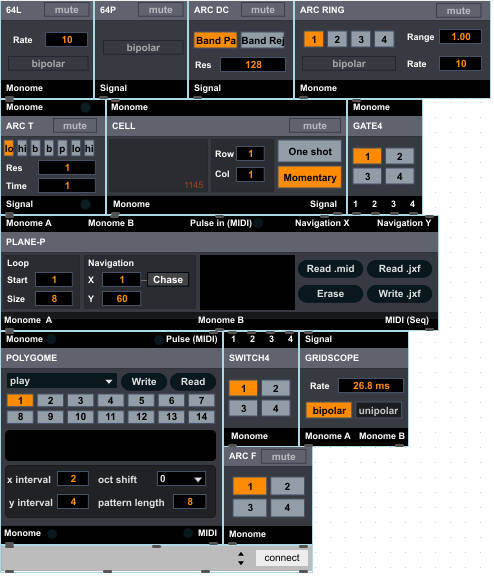Viewport: 494px width, 582px height.
Task: Select Band Pass in ARC DC
Action: 215,40
